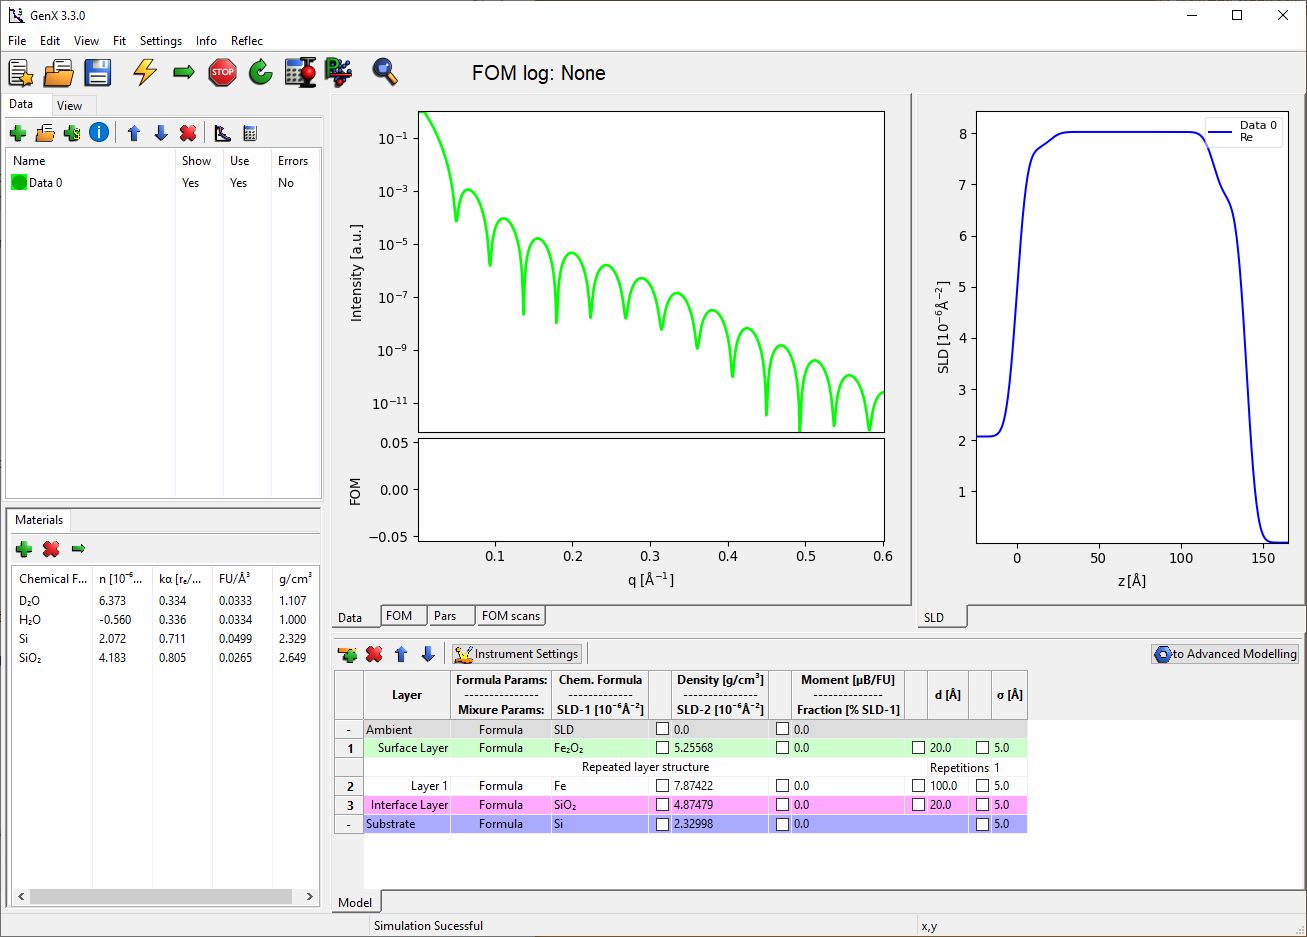
Task: Click the add layer icon above the layer table
Action: coord(347,654)
